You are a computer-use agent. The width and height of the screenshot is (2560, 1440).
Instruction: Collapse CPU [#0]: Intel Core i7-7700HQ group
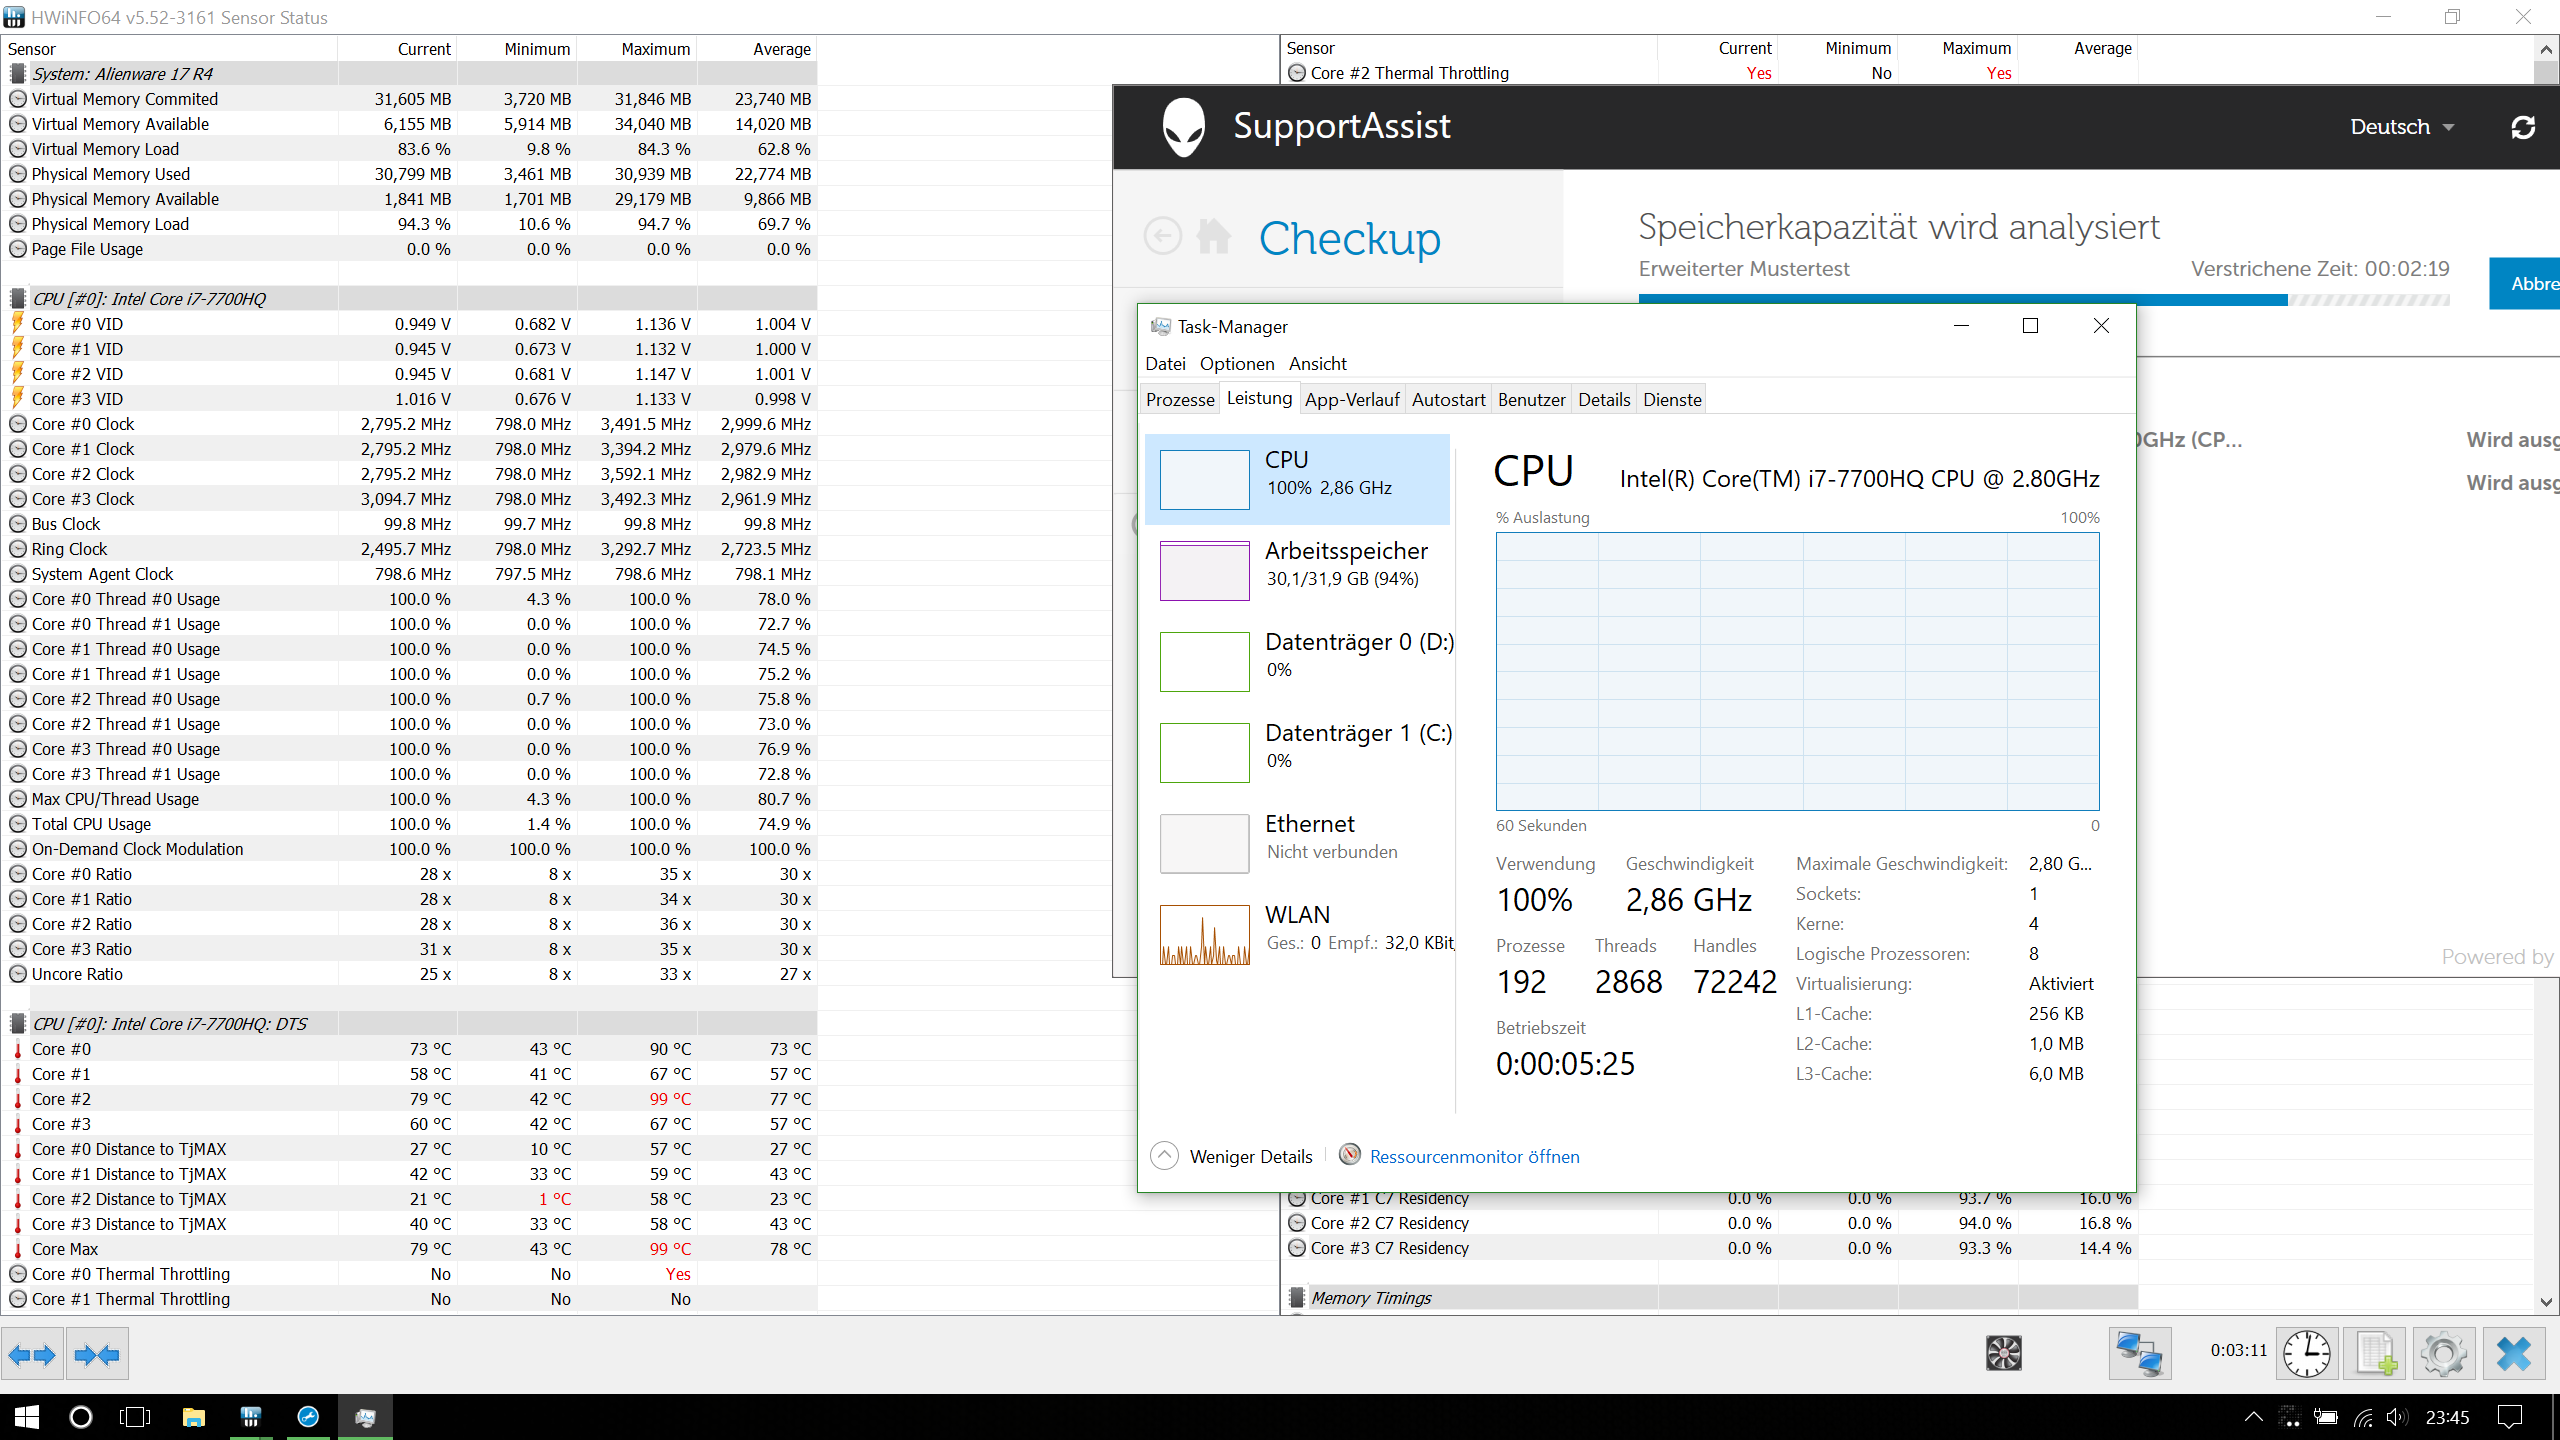[17, 299]
